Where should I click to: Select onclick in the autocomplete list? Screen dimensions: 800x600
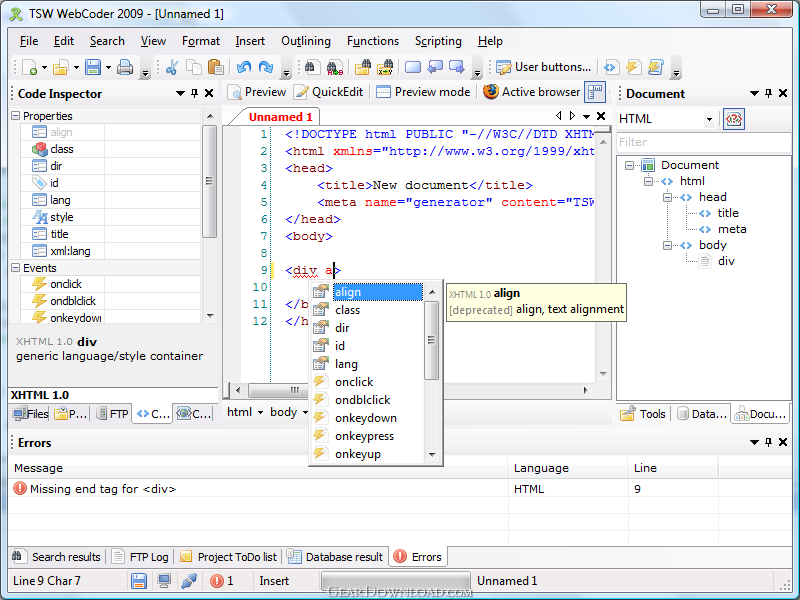(354, 382)
